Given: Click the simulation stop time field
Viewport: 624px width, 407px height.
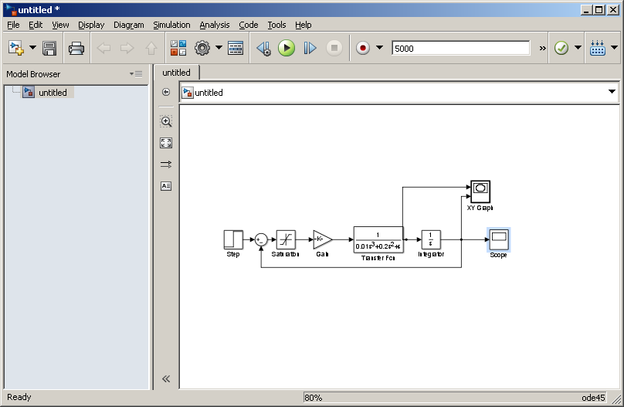Looking at the screenshot, I should (460, 48).
